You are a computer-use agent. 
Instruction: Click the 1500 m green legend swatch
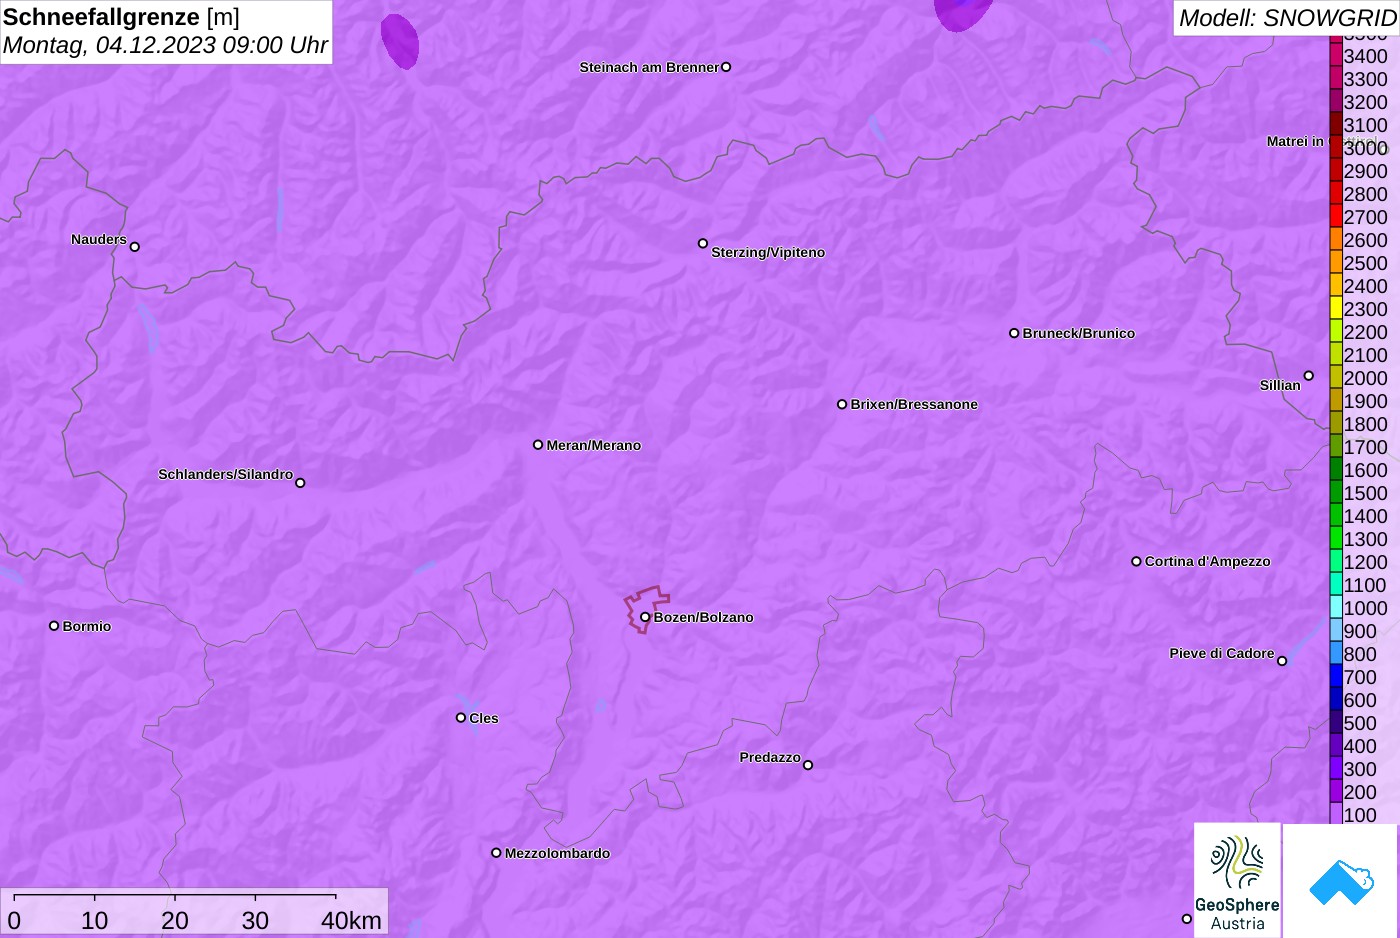click(1336, 493)
